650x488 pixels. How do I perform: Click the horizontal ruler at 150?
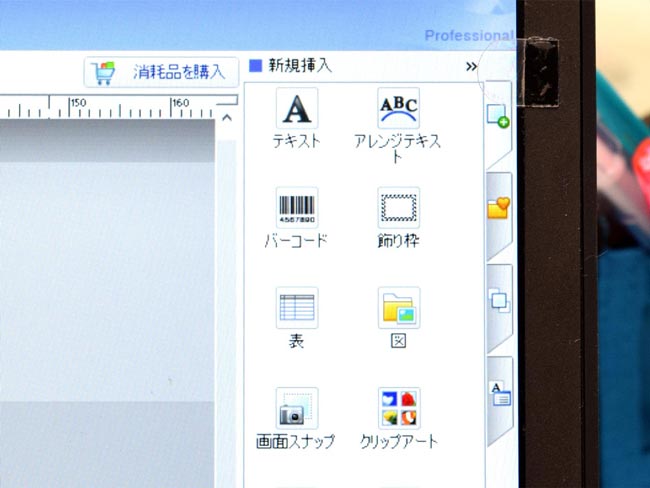point(78,103)
